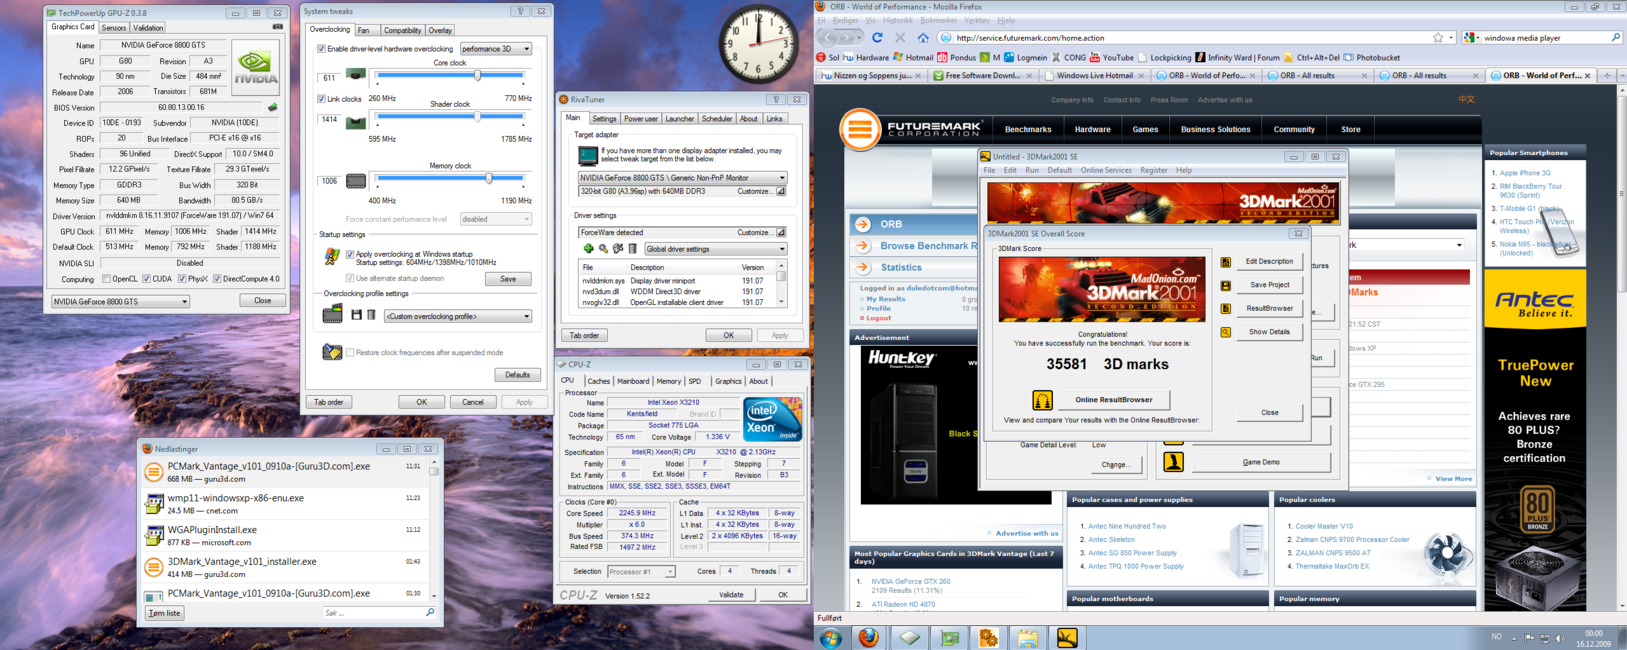
Task: Delete overclocking profile with the trash icon
Action: pyautogui.click(x=371, y=315)
